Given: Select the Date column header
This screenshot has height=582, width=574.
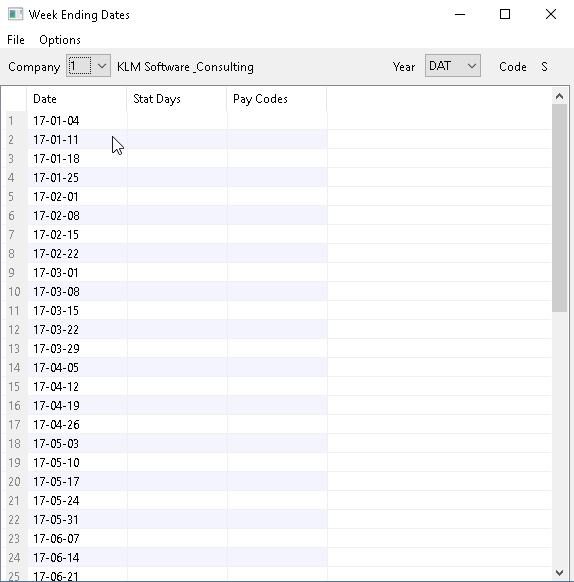Looking at the screenshot, I should click(77, 99).
